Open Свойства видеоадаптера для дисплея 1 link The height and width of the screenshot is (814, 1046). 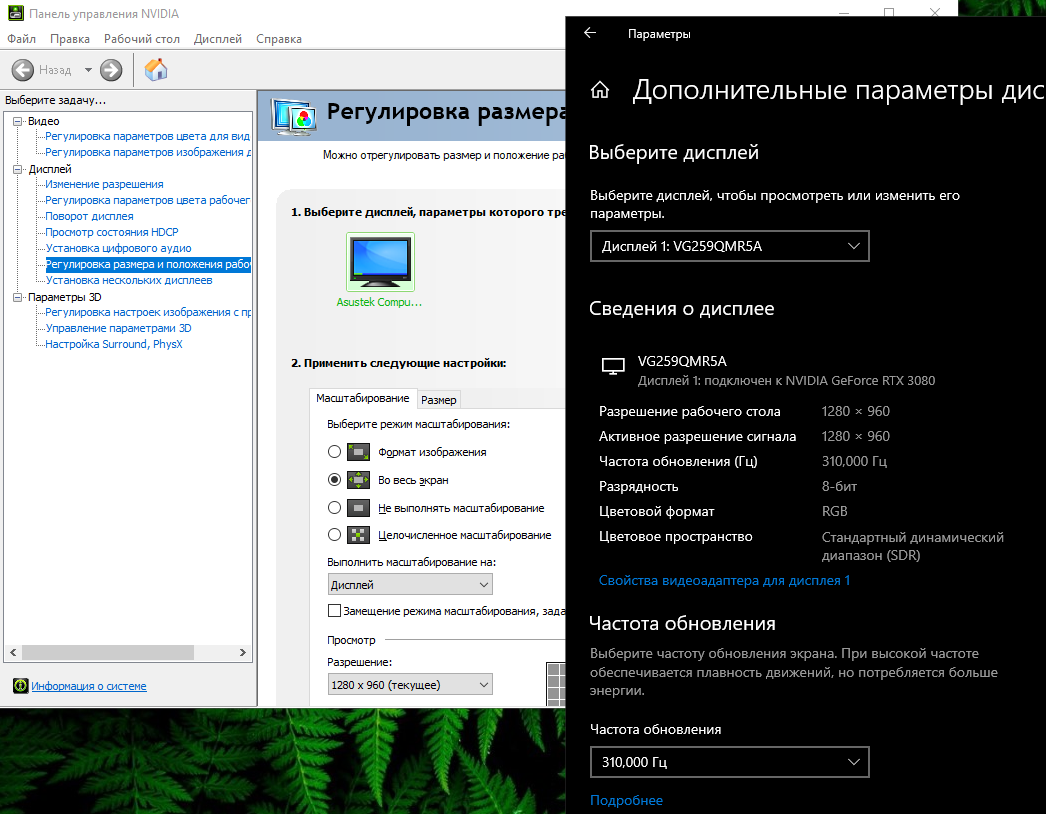(724, 580)
